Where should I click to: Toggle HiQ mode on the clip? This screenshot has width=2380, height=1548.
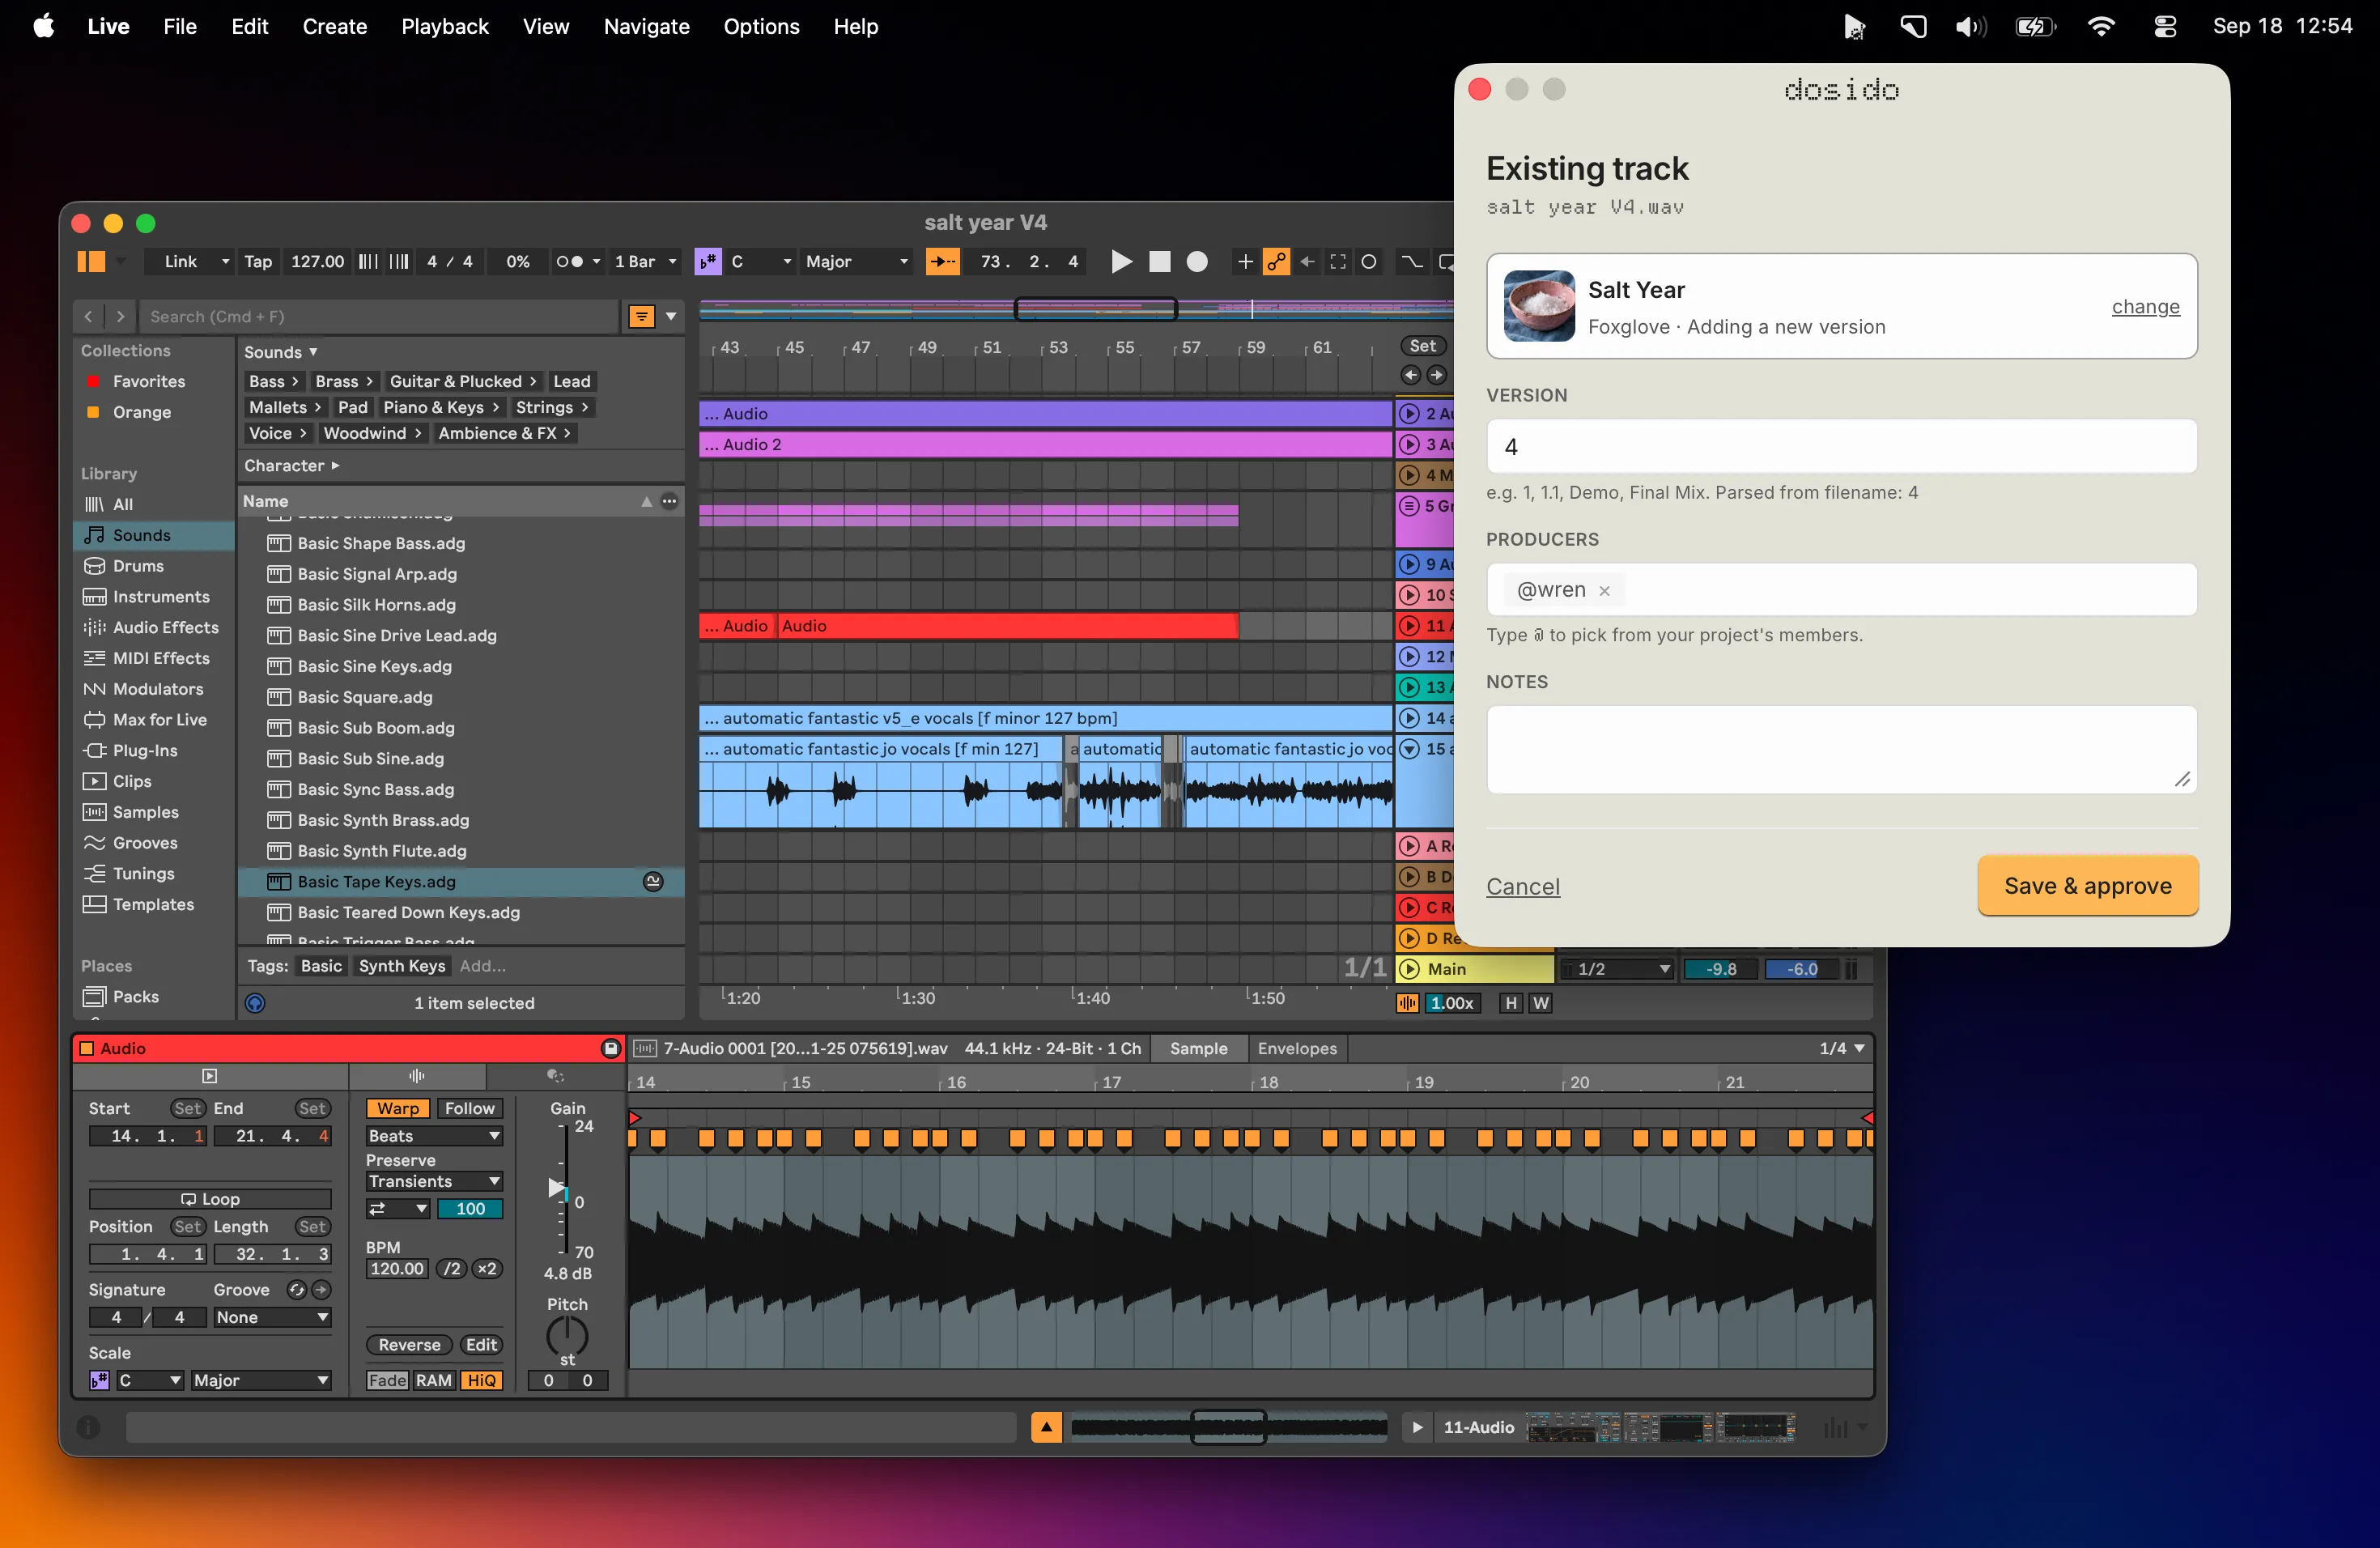tap(481, 1381)
